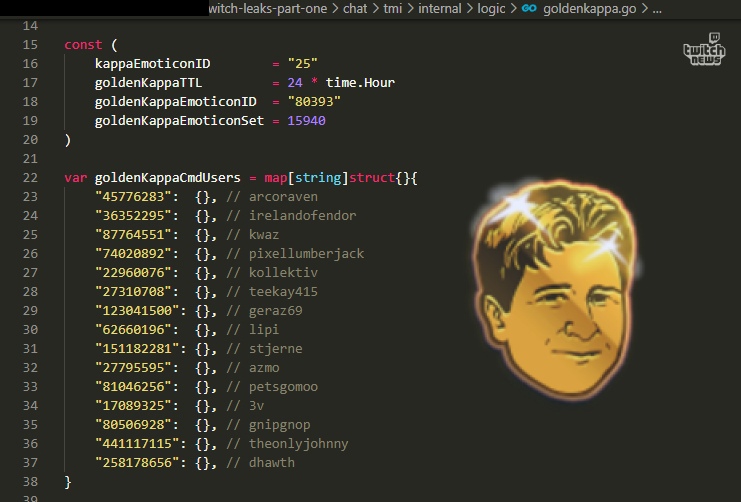This screenshot has height=502, width=741.
Task: Click the 'petsgomoo' comment
Action: point(284,387)
